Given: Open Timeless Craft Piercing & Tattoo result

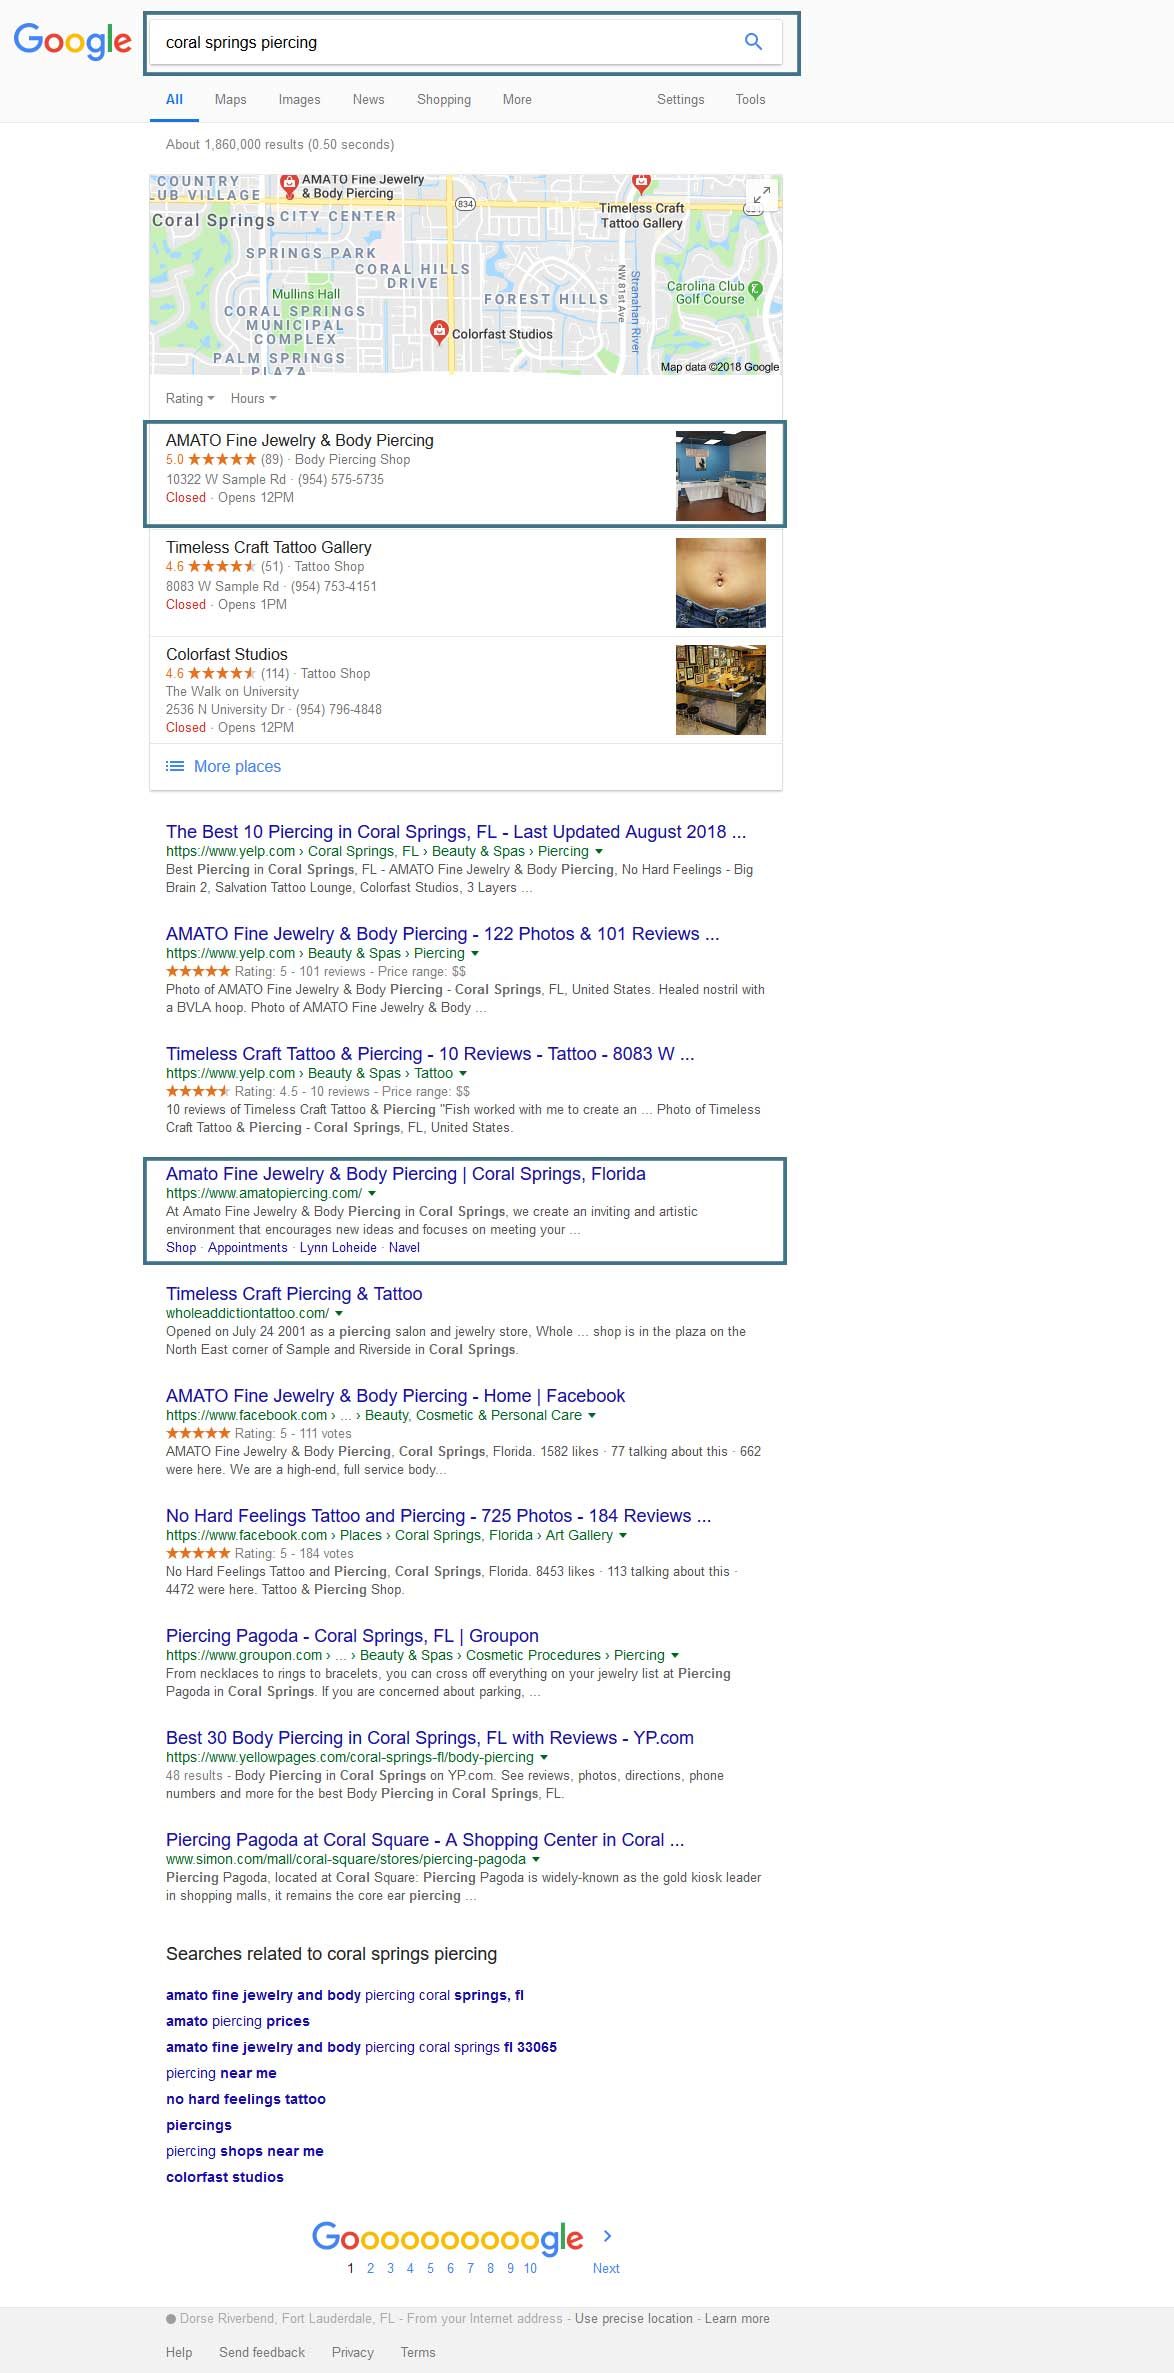Looking at the screenshot, I should pyautogui.click(x=294, y=1293).
